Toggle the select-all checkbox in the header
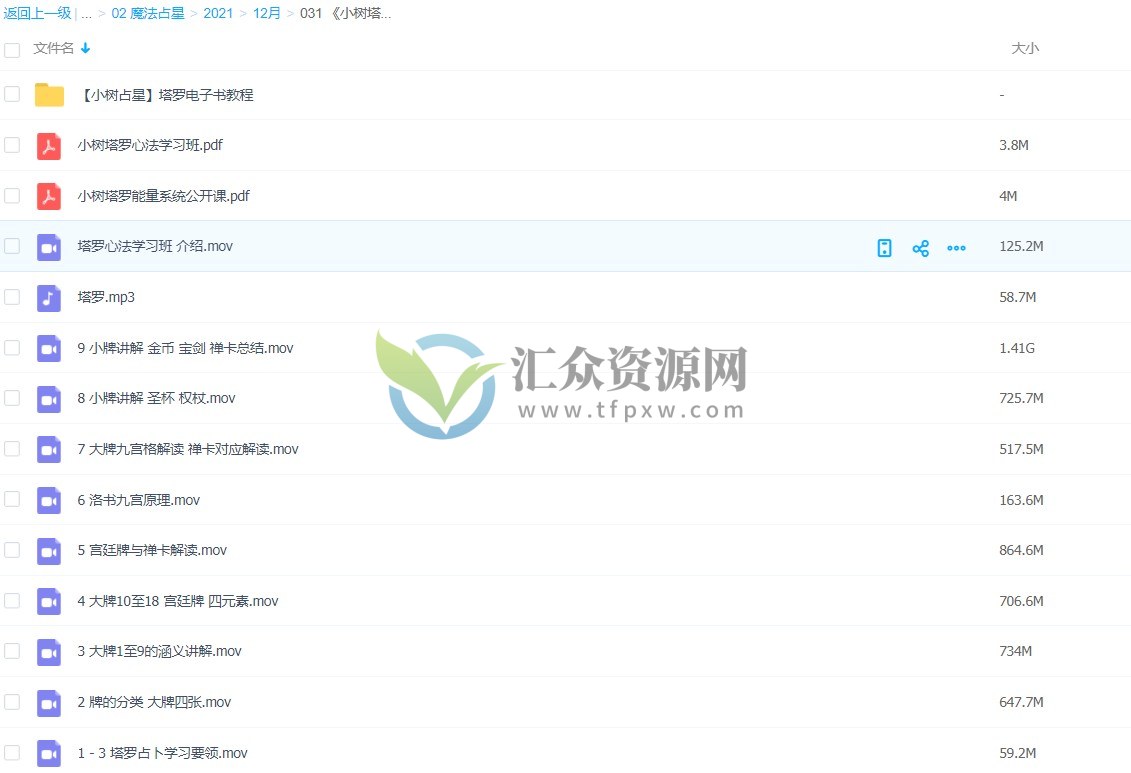Screen dimensions: 1131x773 click(12, 48)
